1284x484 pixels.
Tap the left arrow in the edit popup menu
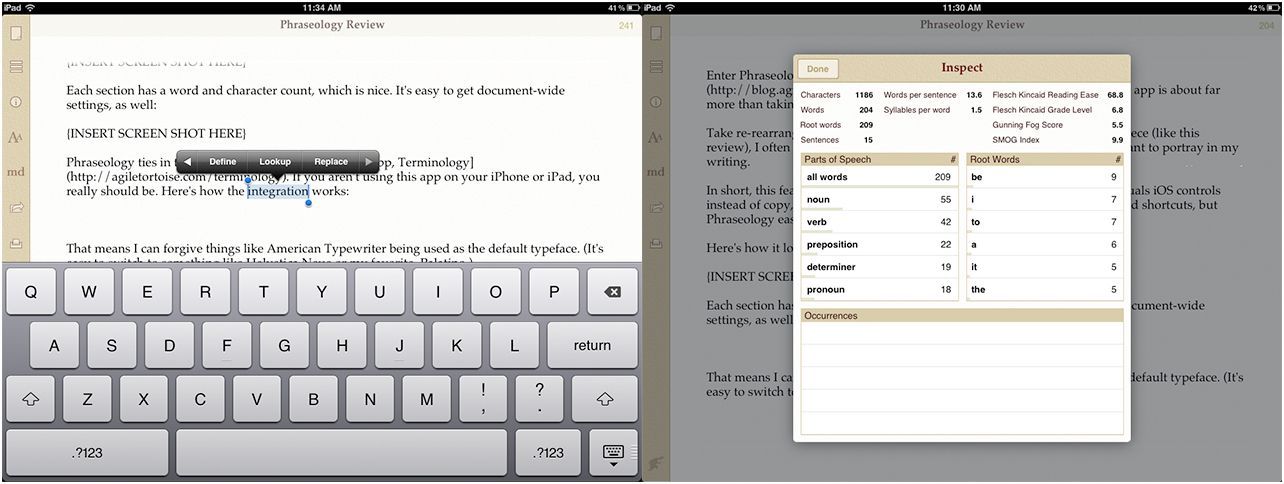point(187,161)
